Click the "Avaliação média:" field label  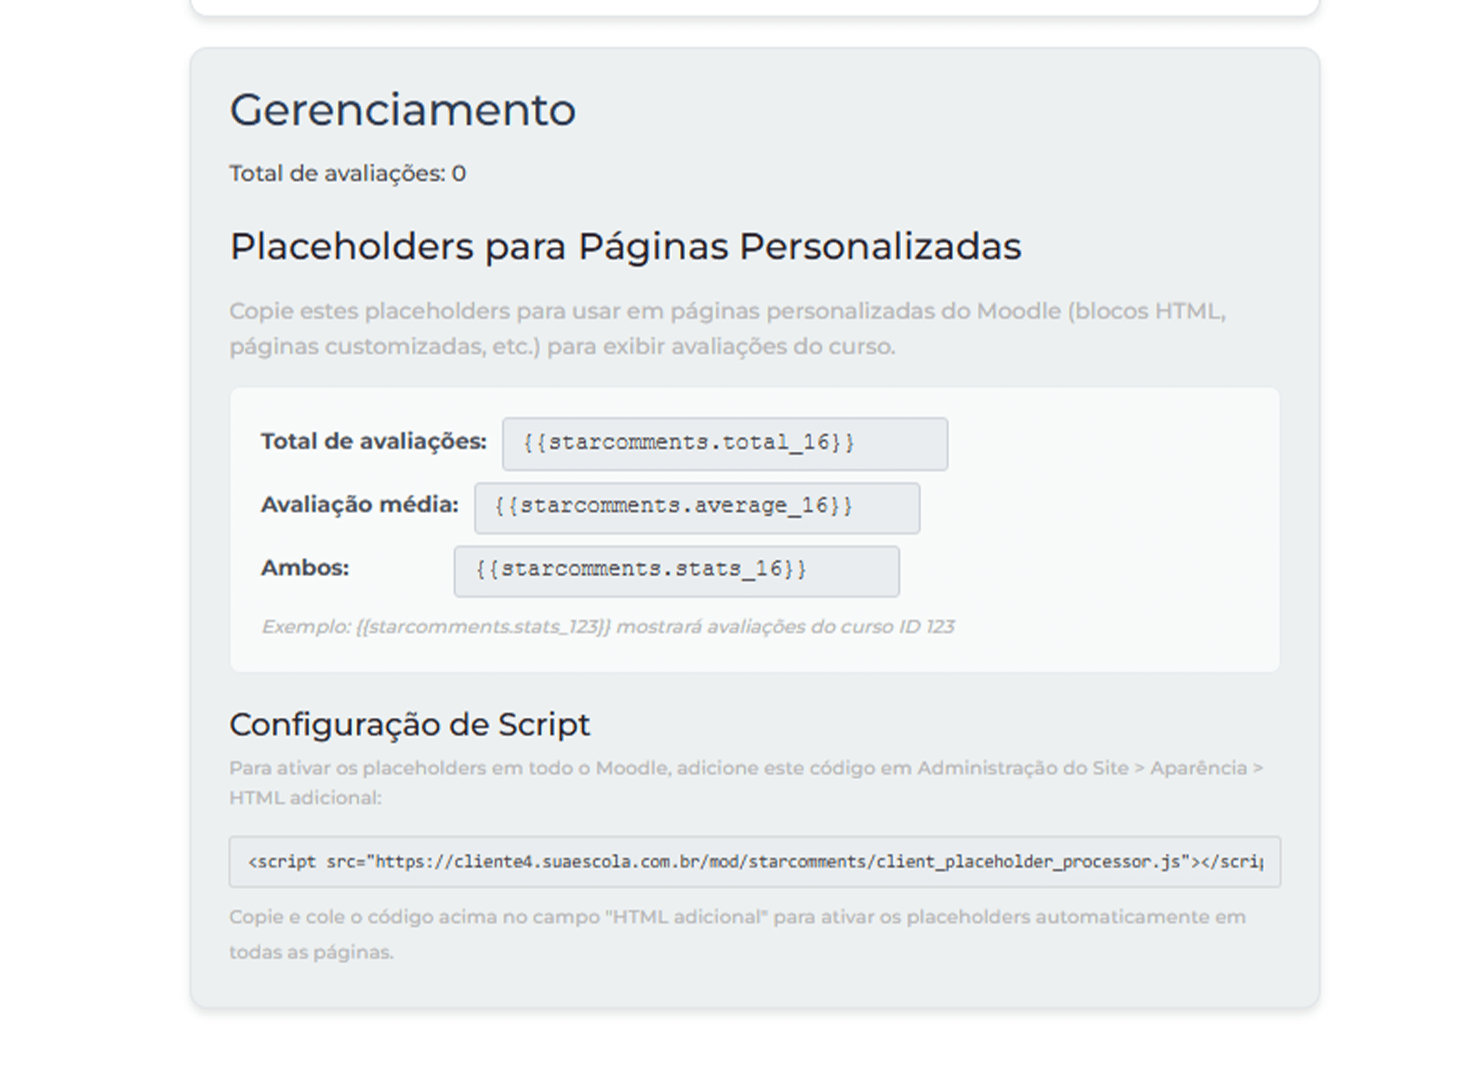coord(359,505)
